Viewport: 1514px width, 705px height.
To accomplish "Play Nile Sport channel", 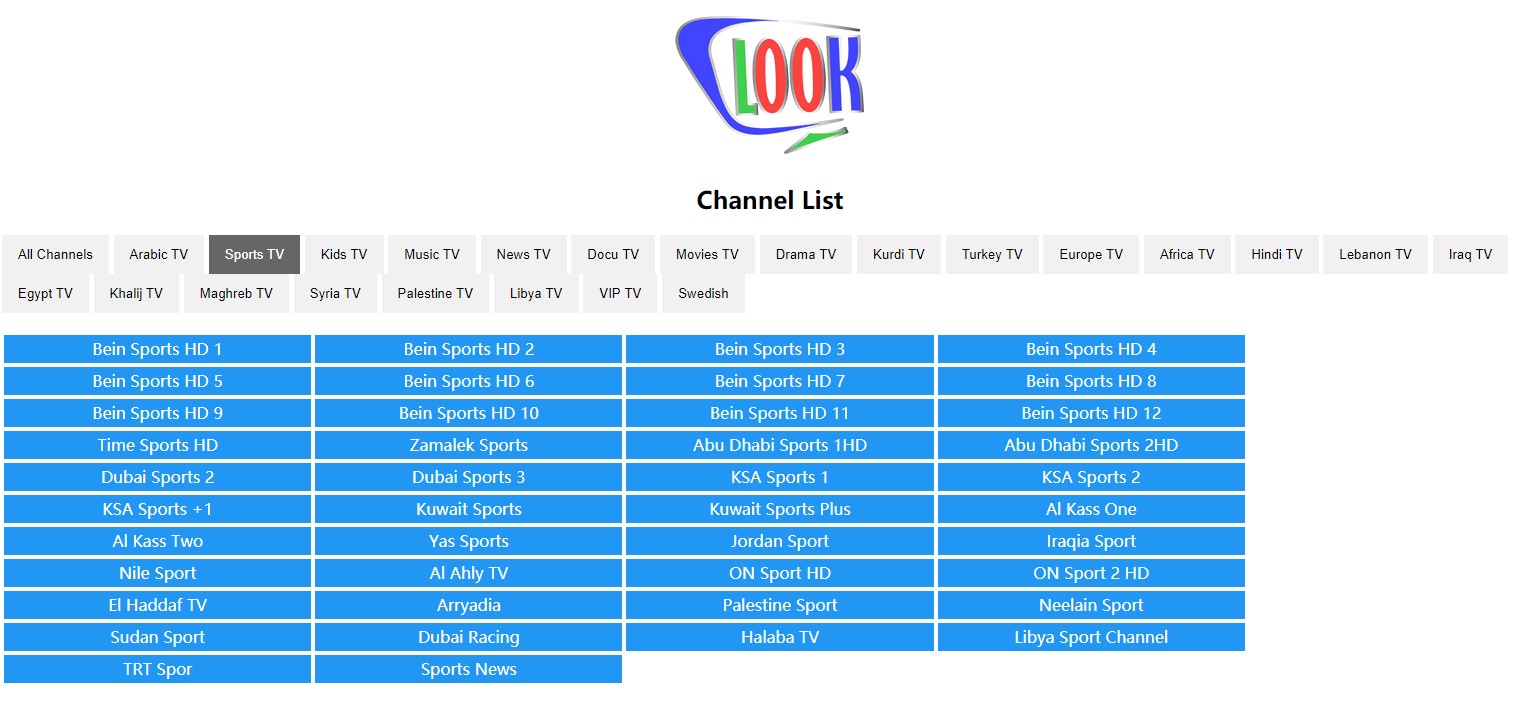I will coord(157,573).
